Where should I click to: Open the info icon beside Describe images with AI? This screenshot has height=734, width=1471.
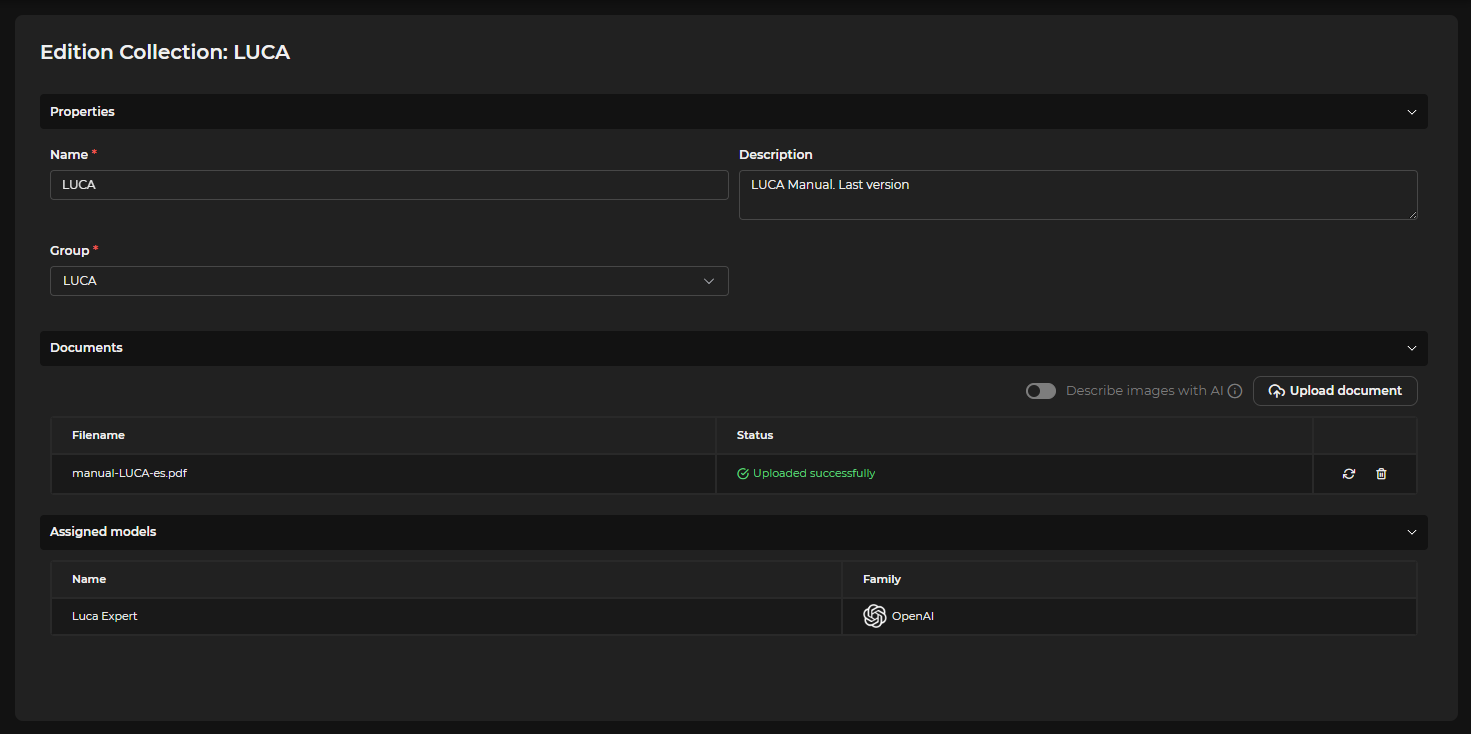(x=1235, y=391)
